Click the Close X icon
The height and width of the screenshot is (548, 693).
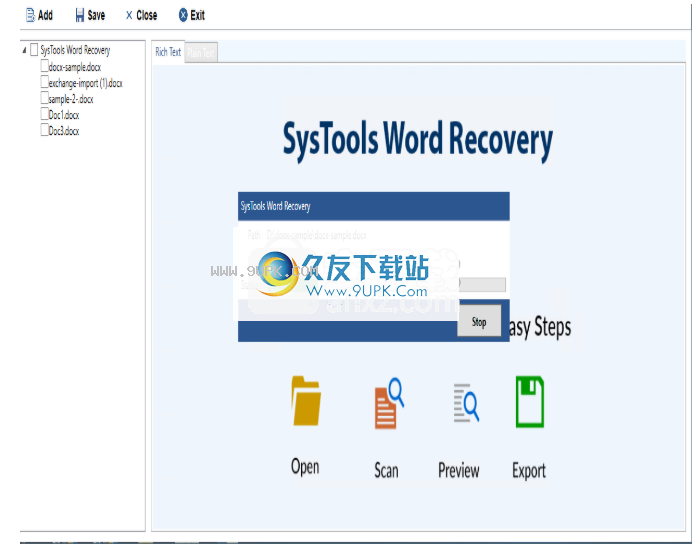point(129,15)
